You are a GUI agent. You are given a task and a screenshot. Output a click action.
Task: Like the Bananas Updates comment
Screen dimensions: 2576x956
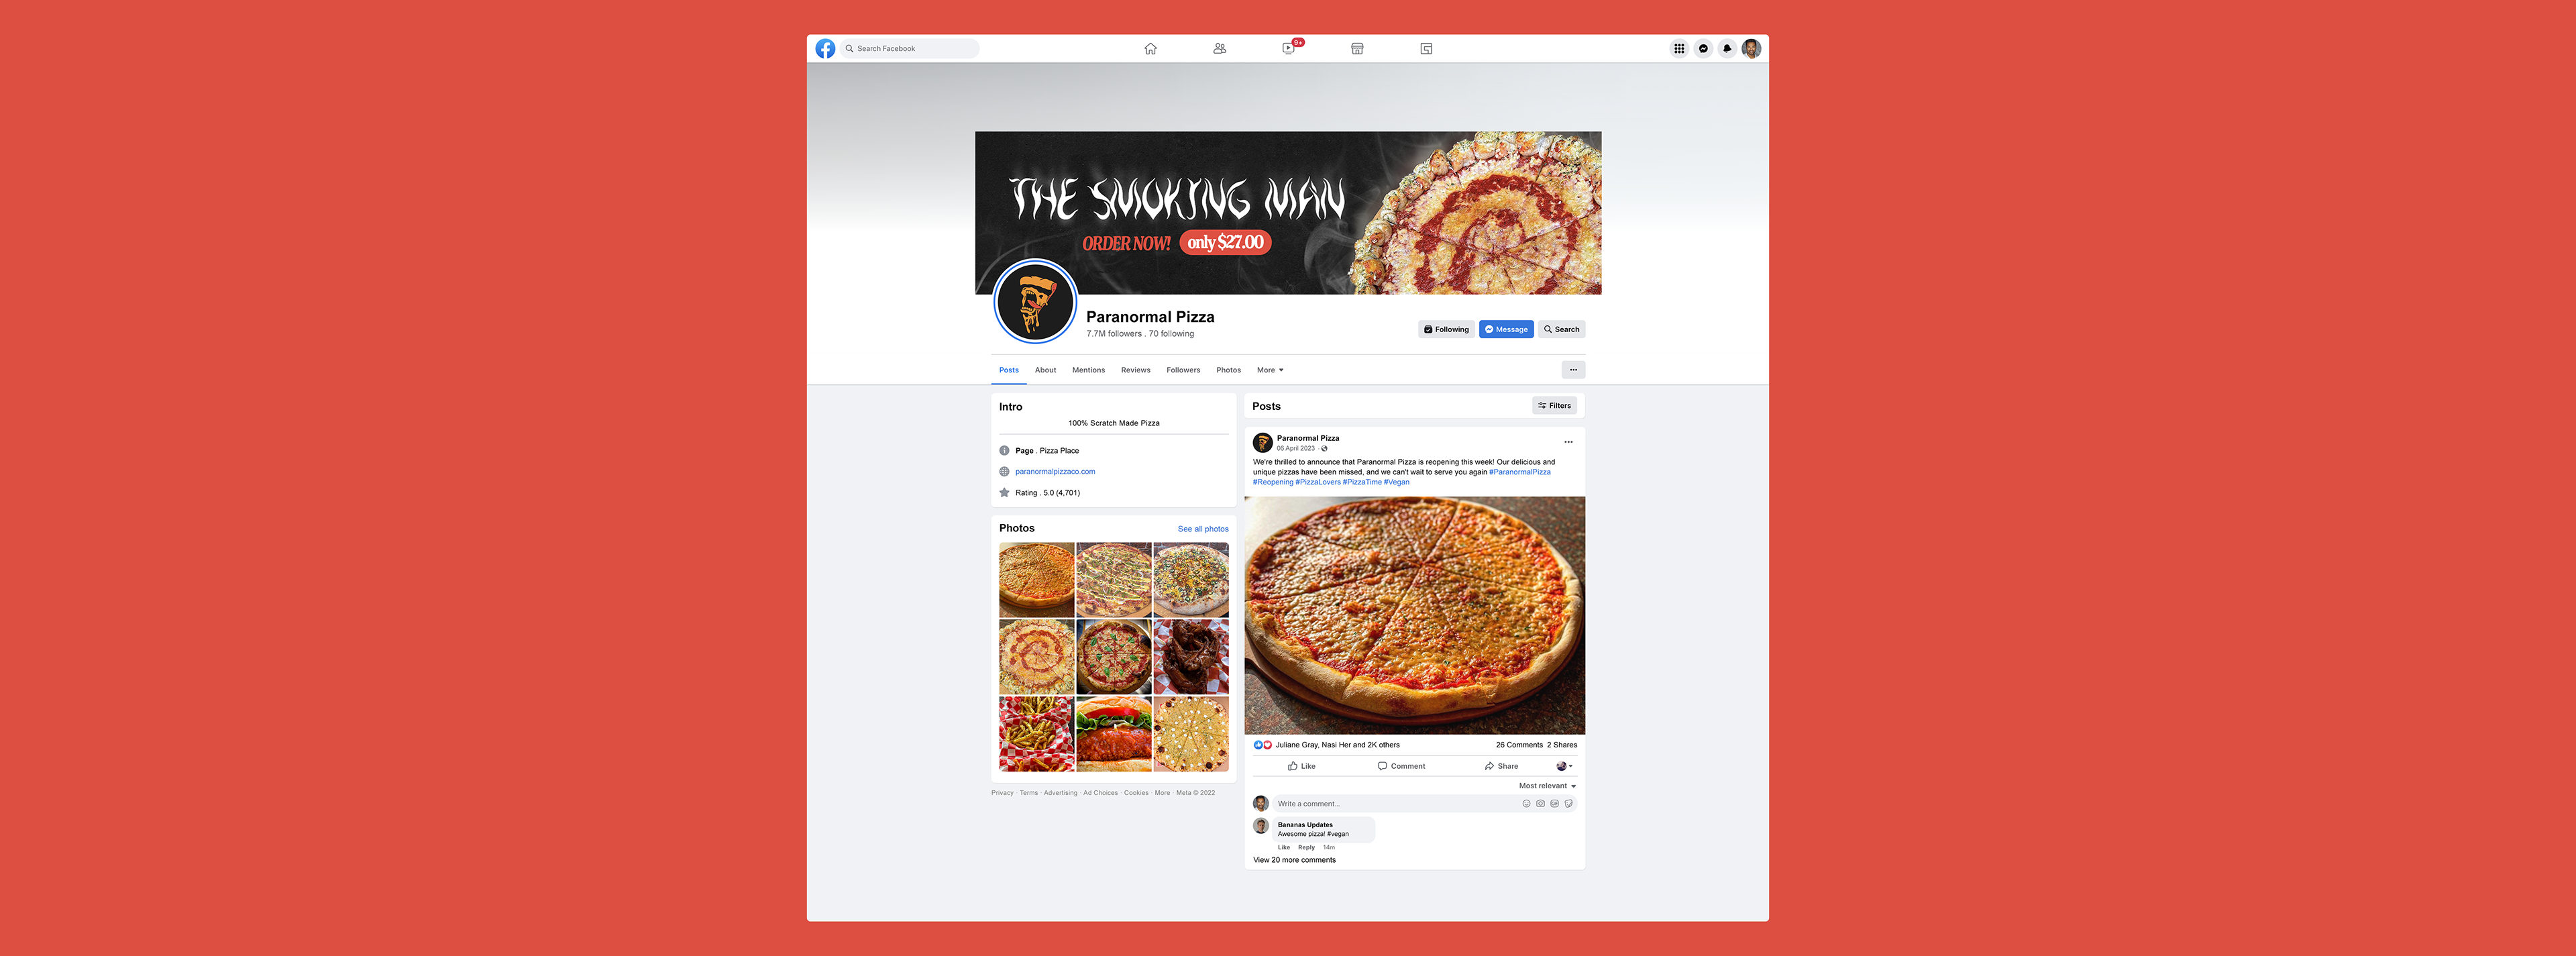1284,847
